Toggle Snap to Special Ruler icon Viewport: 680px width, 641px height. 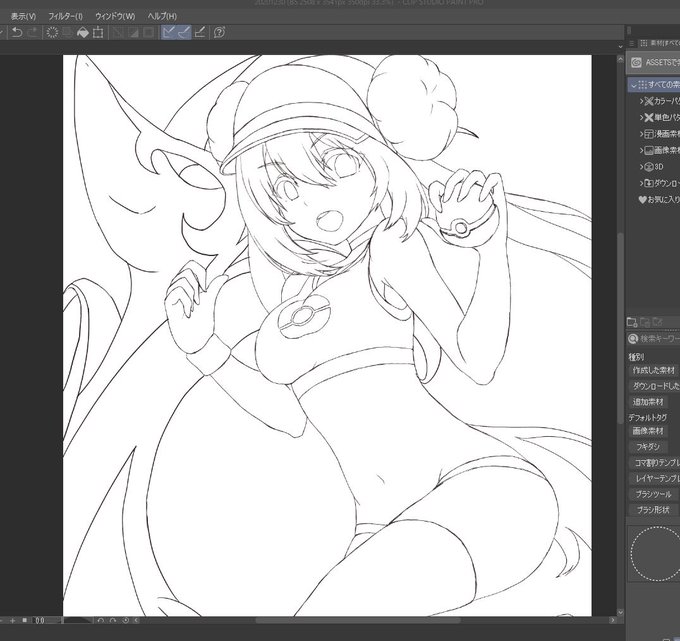click(x=184, y=33)
